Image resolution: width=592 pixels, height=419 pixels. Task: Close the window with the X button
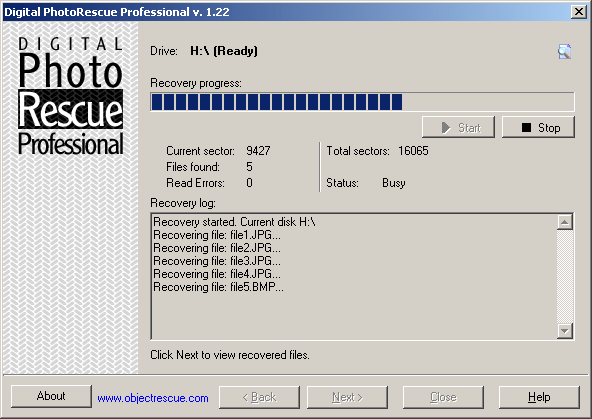[x=579, y=12]
